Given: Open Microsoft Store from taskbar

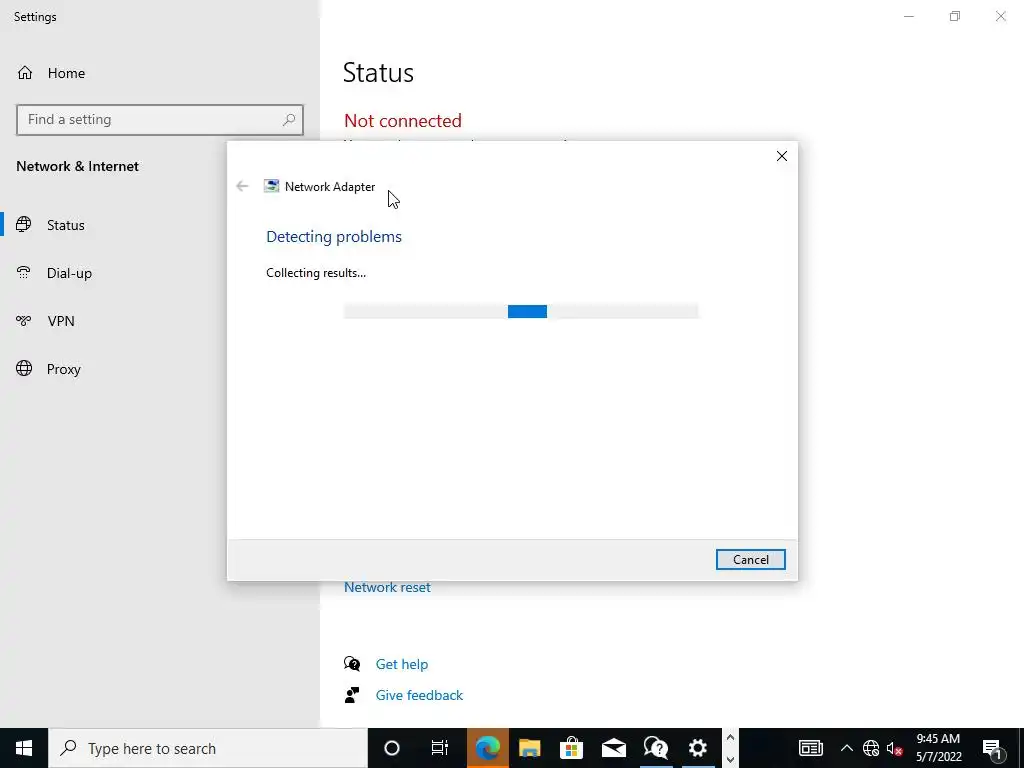Looking at the screenshot, I should (x=571, y=748).
